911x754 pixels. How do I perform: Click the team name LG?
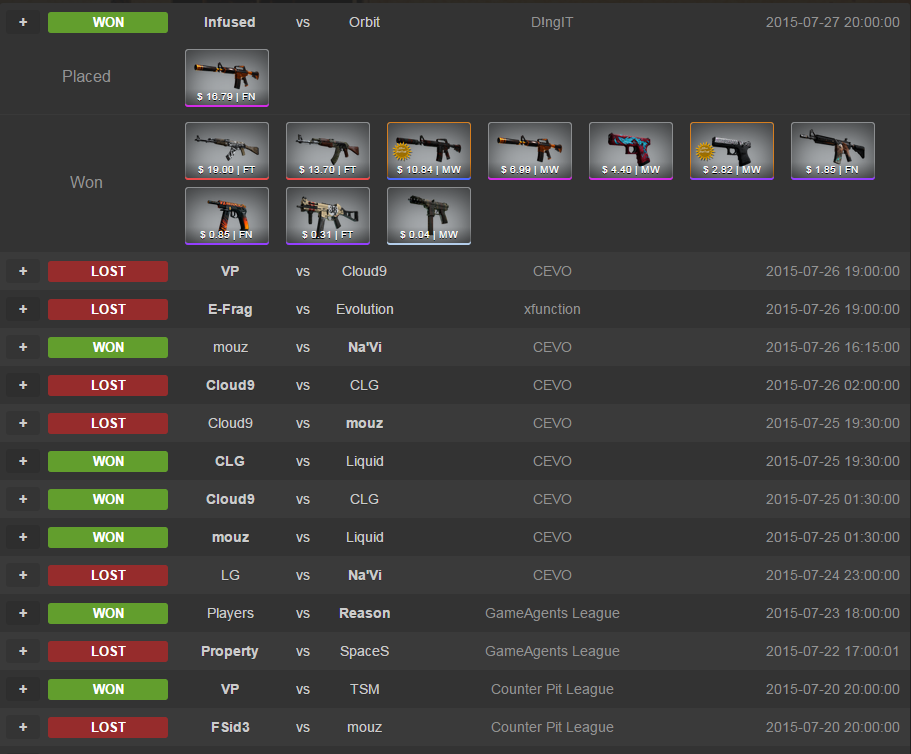(230, 575)
